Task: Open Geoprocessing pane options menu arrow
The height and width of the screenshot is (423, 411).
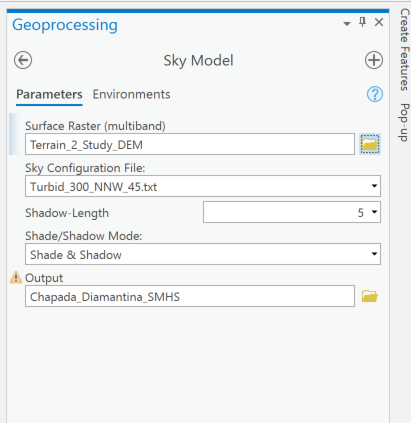Action: [x=347, y=24]
